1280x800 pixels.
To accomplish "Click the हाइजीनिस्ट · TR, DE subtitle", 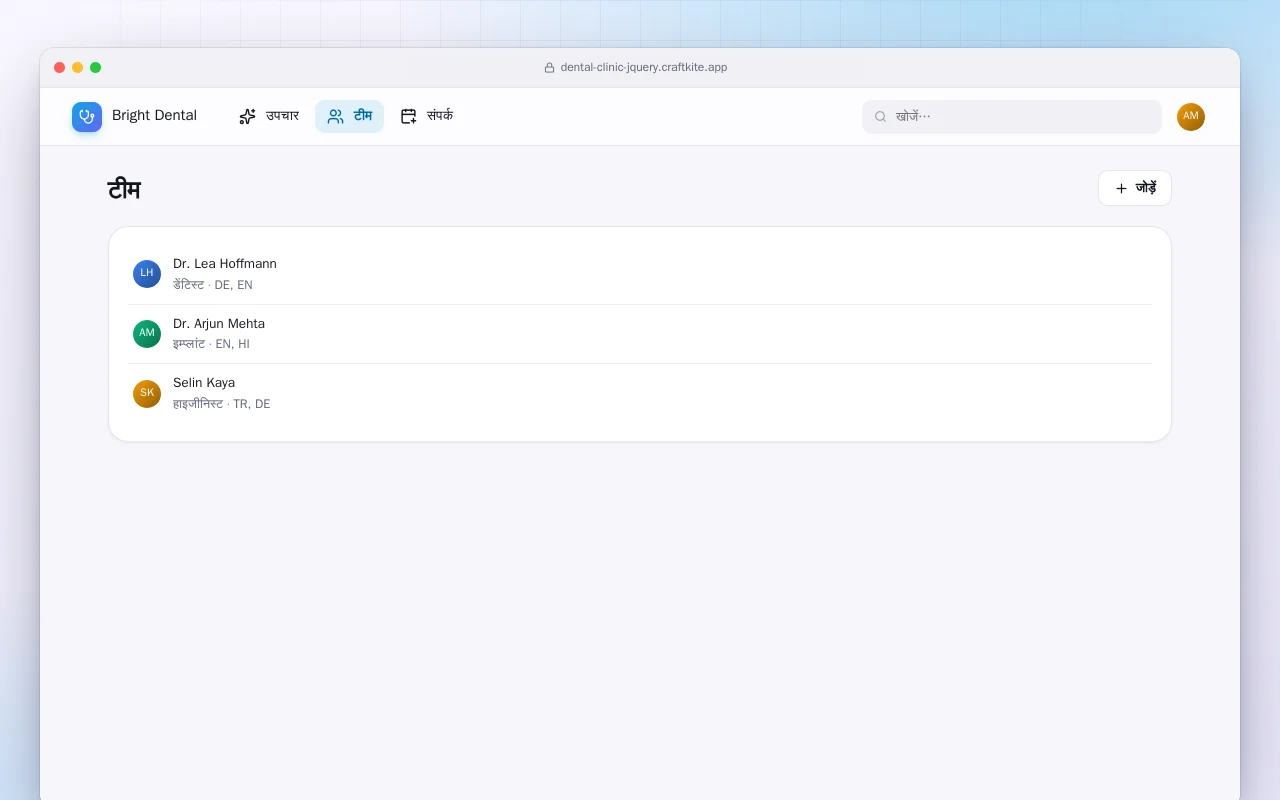I will tap(222, 404).
